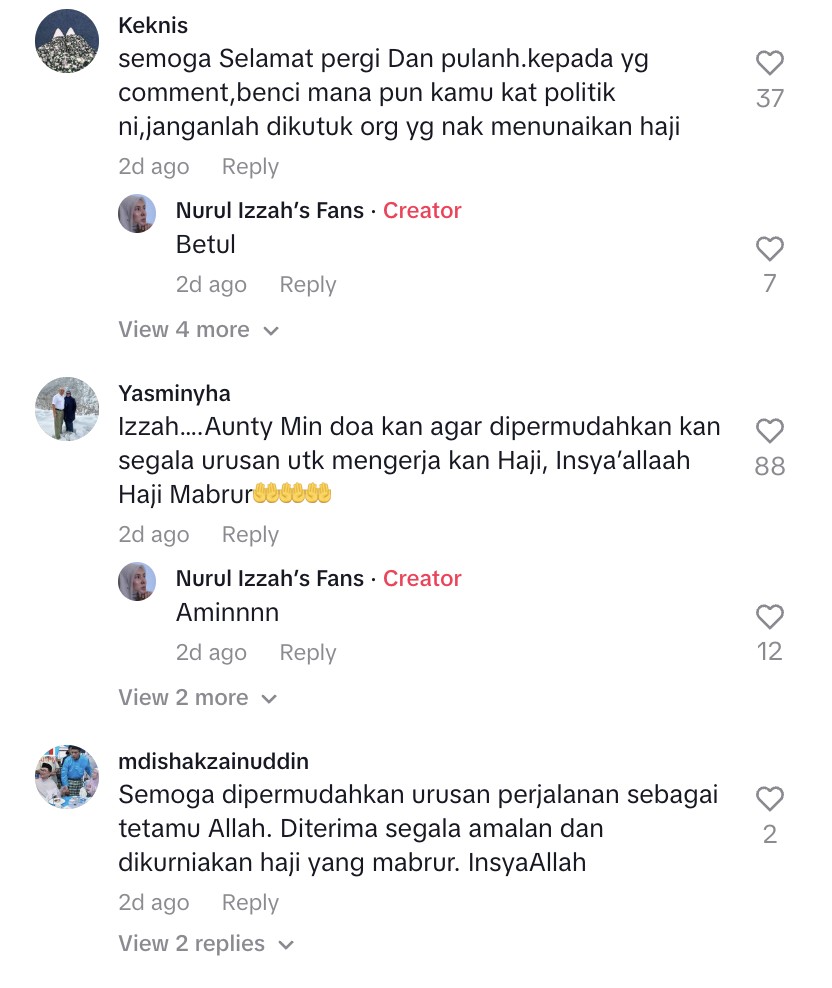Tap the heart on Yasminyha's comment
This screenshot has height=988, width=832.
[x=770, y=431]
